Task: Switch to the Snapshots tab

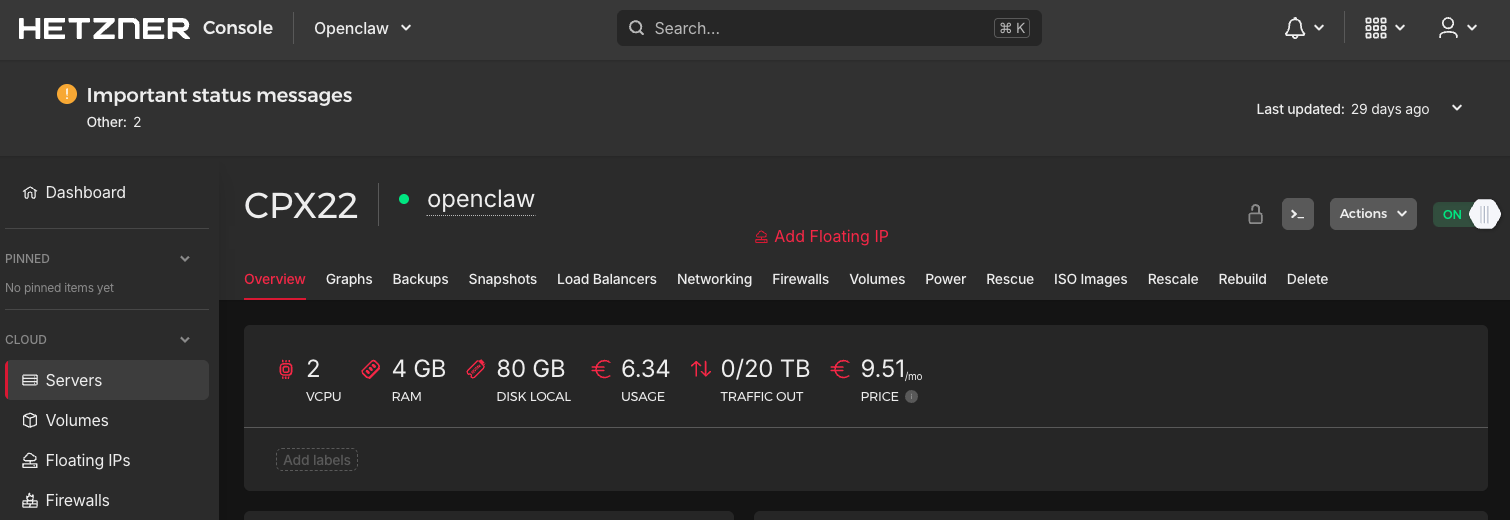Action: [x=503, y=279]
